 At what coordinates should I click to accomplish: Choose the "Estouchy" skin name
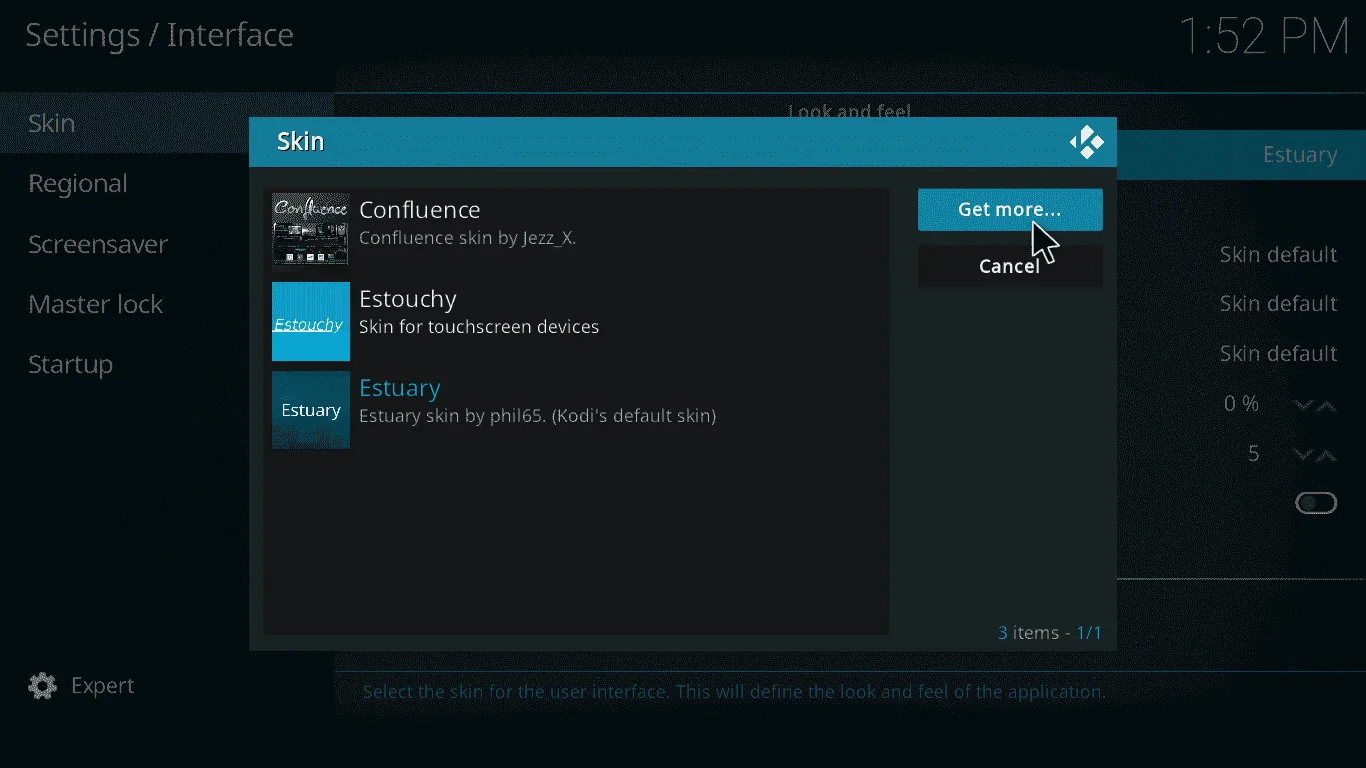[408, 299]
